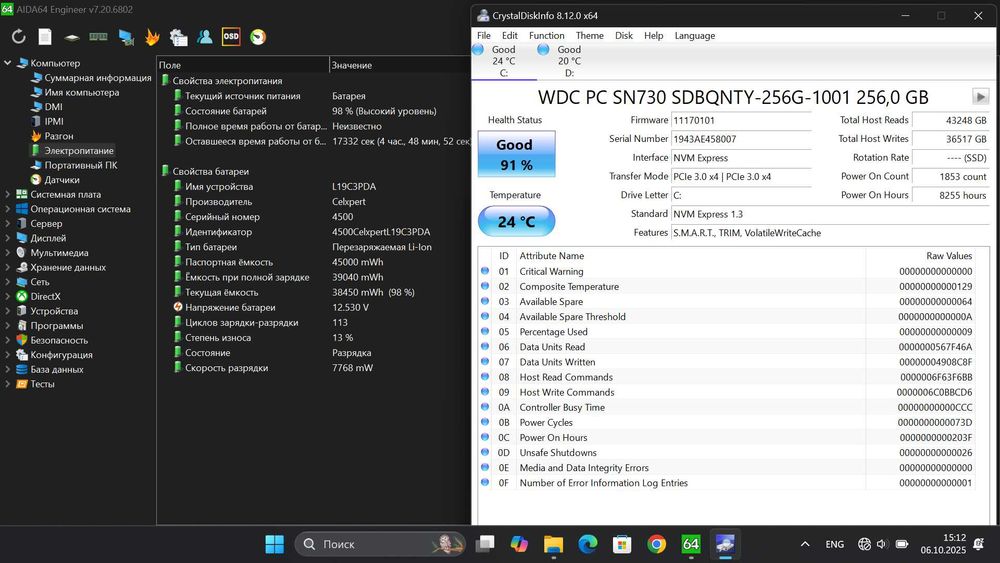Open the OSD panel icon
1000x563 pixels.
[x=231, y=36]
